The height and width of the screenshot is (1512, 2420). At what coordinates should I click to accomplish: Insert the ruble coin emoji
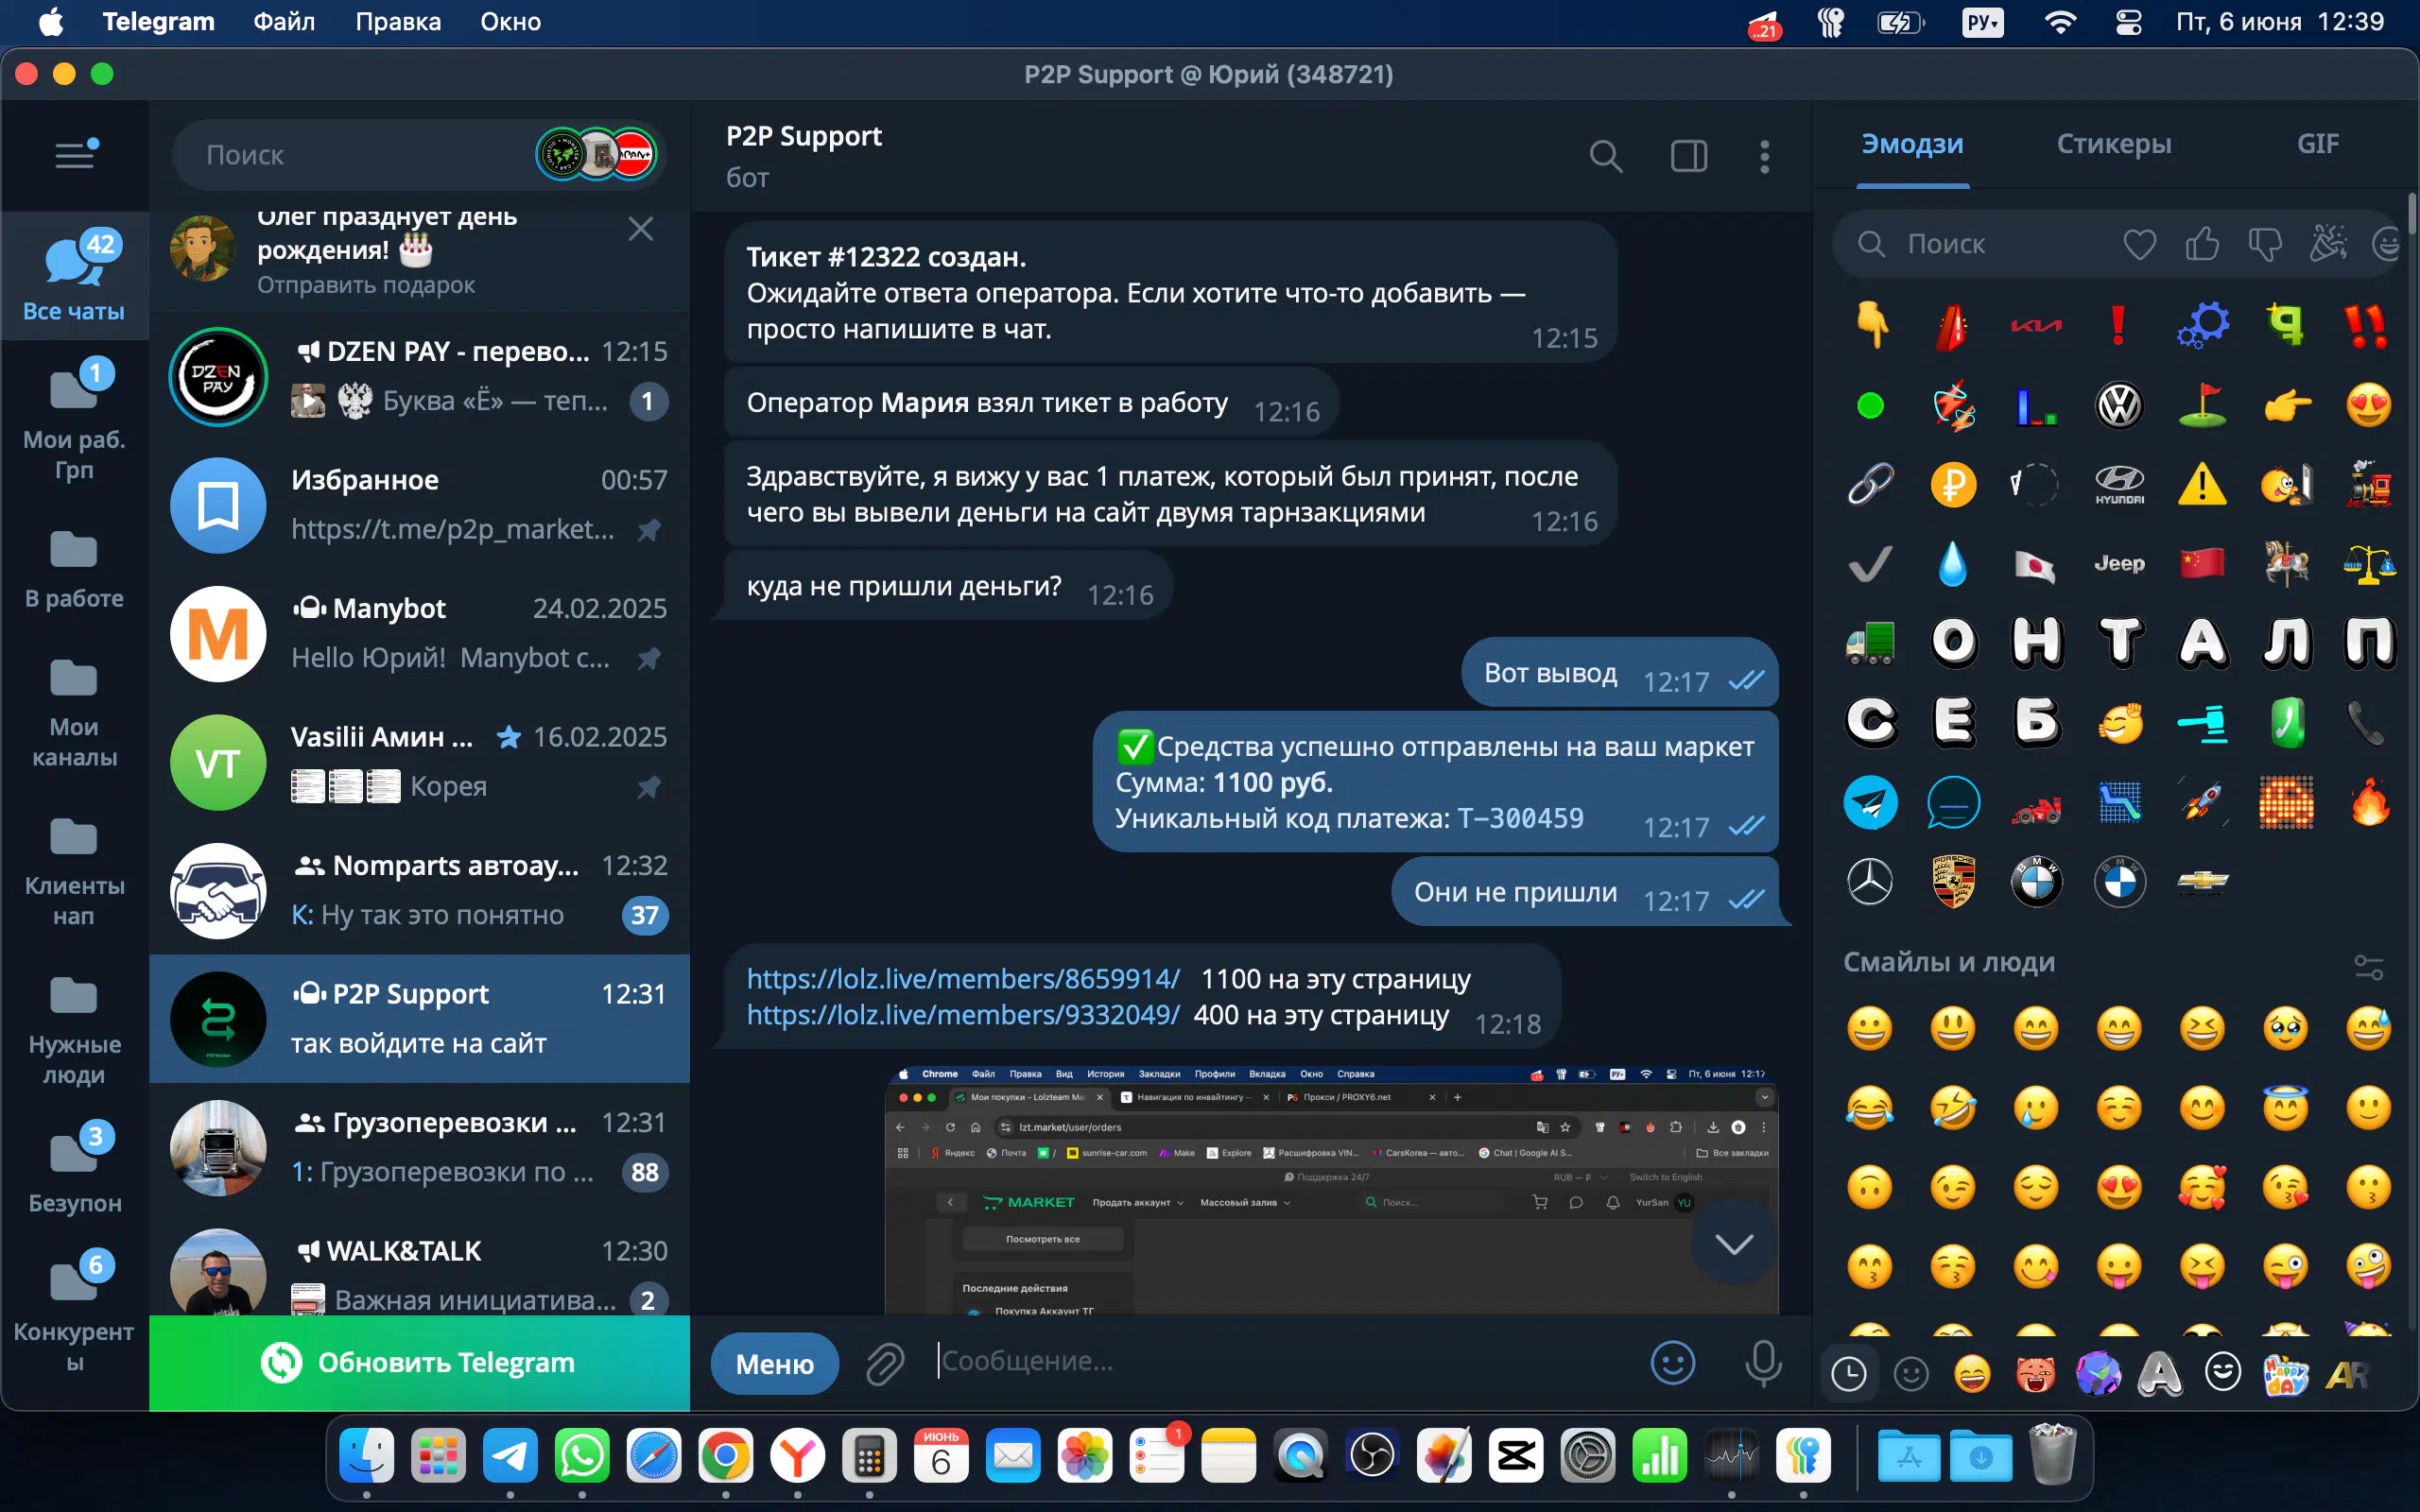tap(1952, 485)
